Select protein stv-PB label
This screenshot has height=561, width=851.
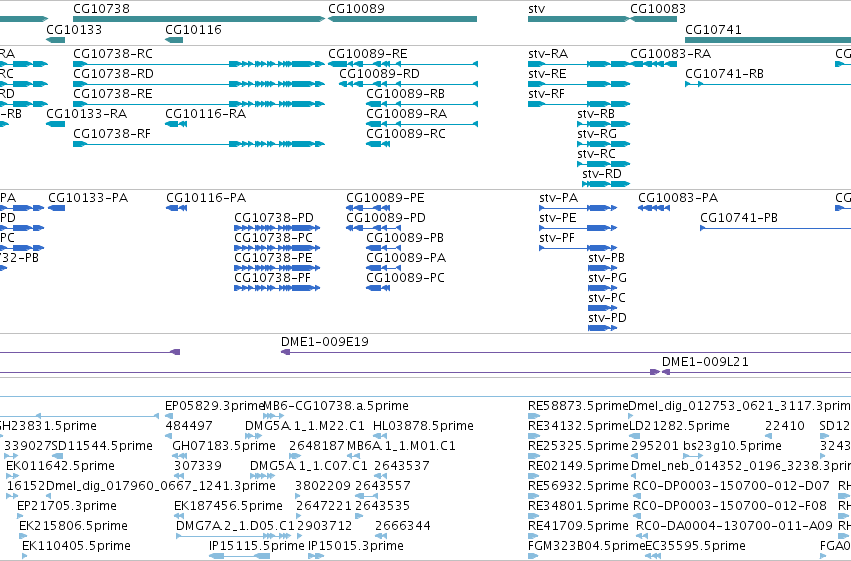(x=606, y=257)
